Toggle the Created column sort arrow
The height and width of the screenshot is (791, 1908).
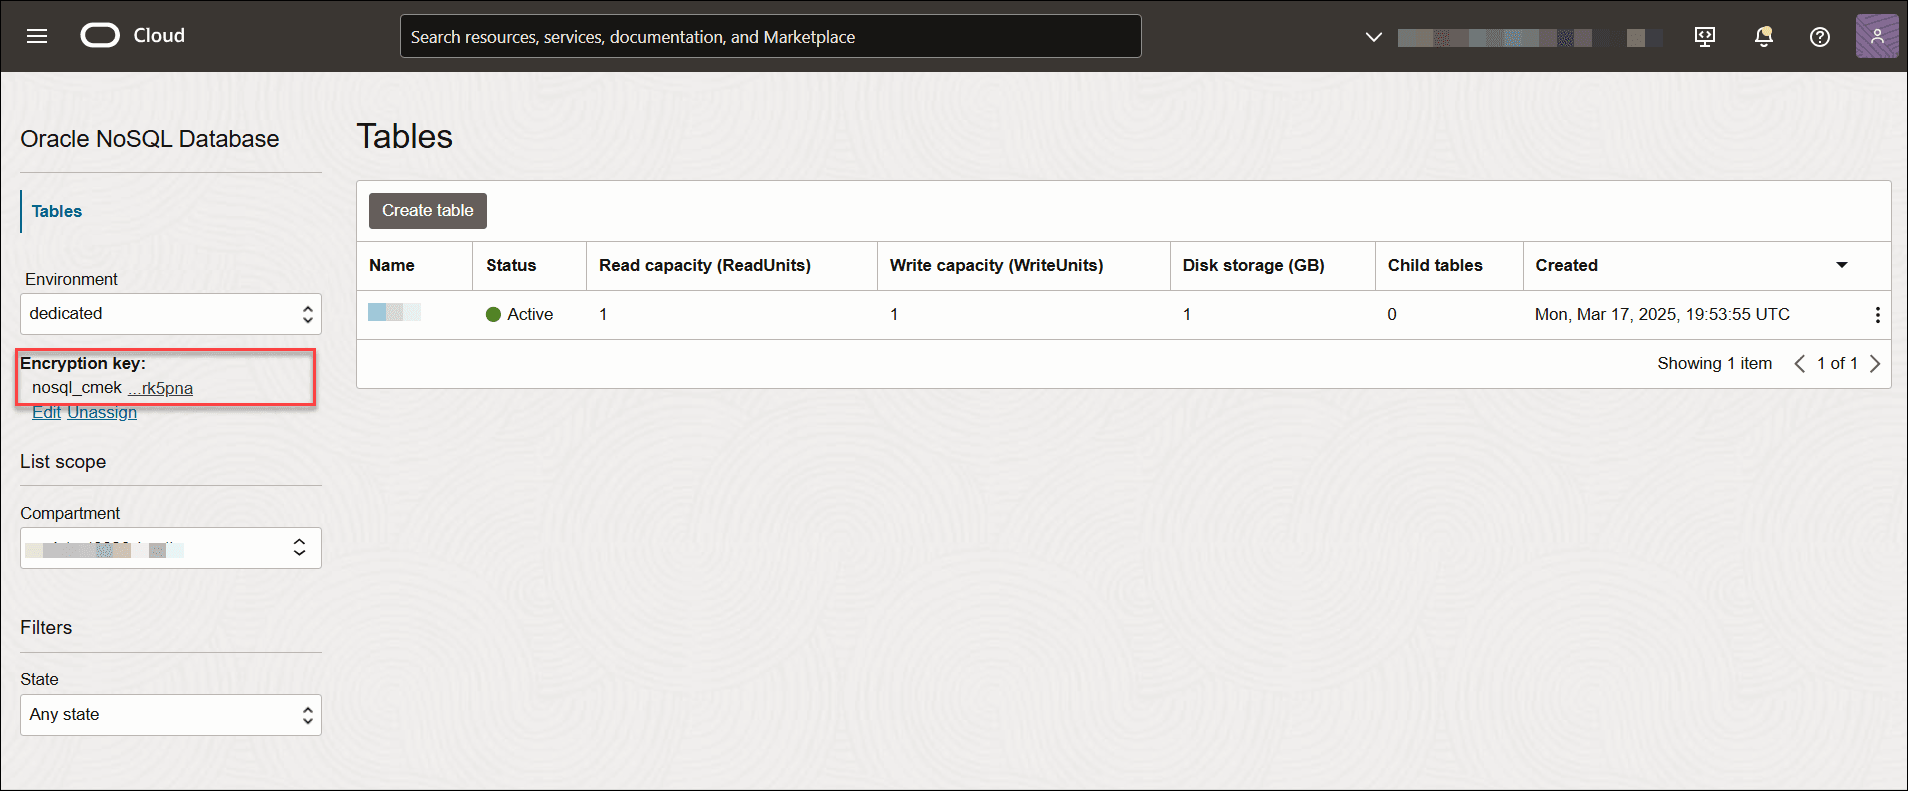coord(1842,265)
